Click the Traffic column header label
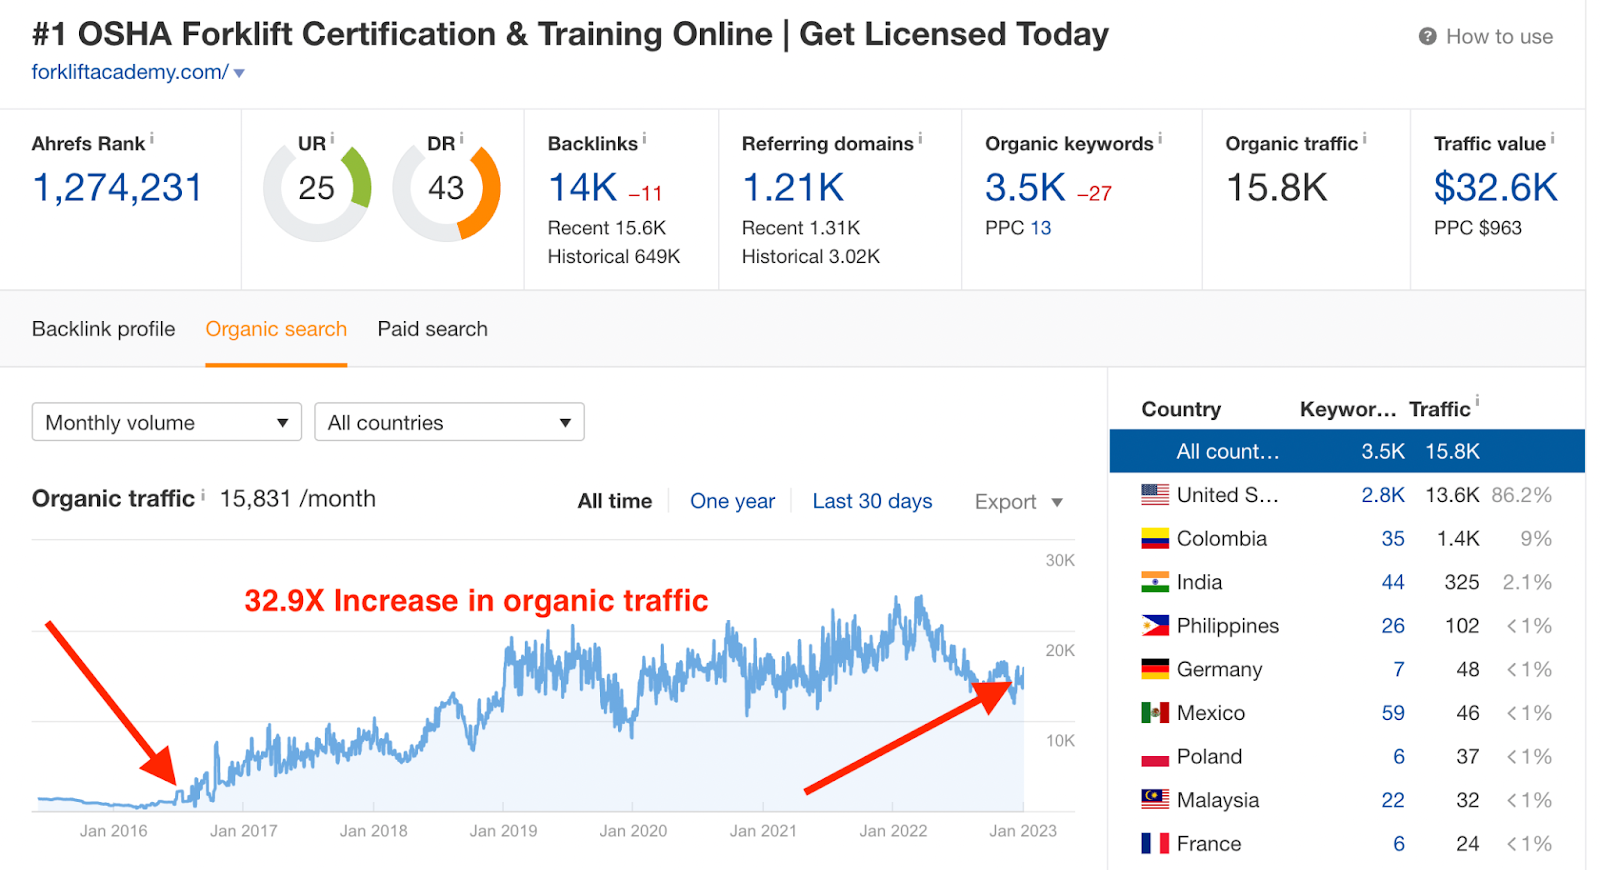This screenshot has width=1600, height=870. pos(1440,409)
